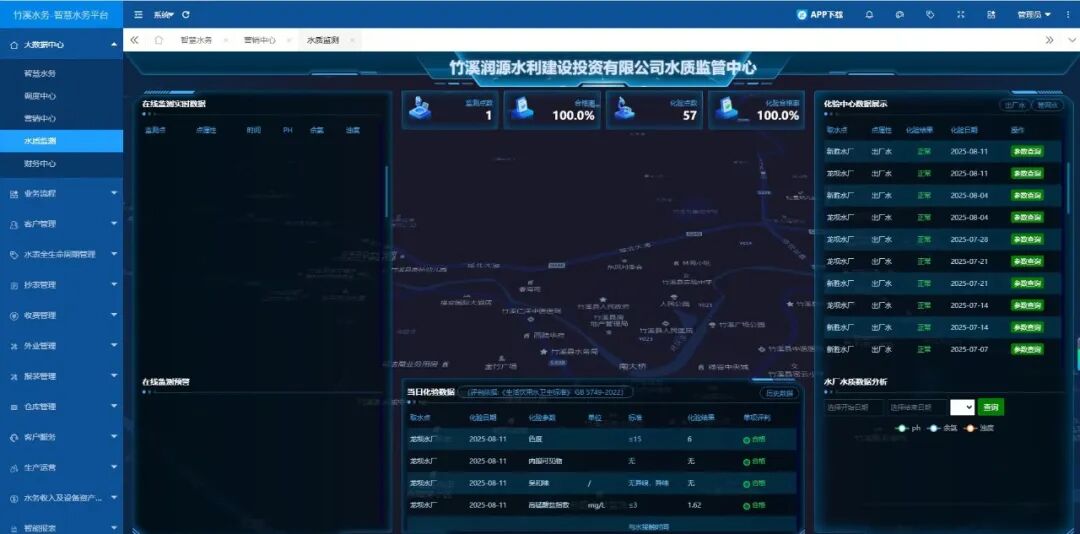Open the 管理员 user dropdown
The height and width of the screenshot is (534, 1080).
1034,14
